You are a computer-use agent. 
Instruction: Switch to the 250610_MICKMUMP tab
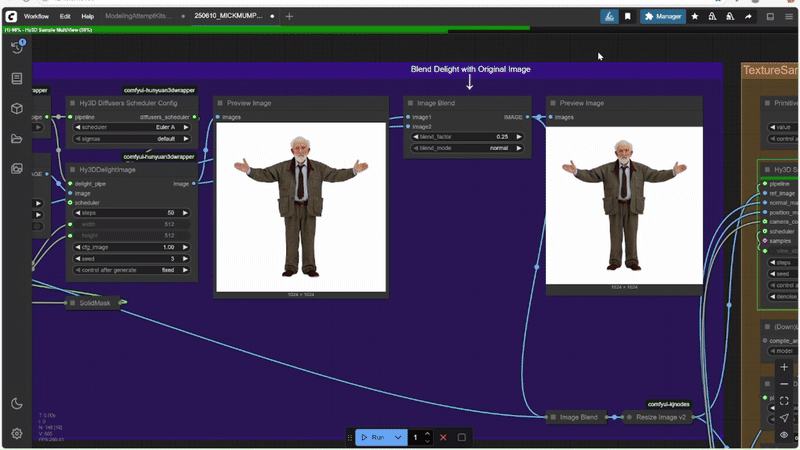[x=228, y=16]
